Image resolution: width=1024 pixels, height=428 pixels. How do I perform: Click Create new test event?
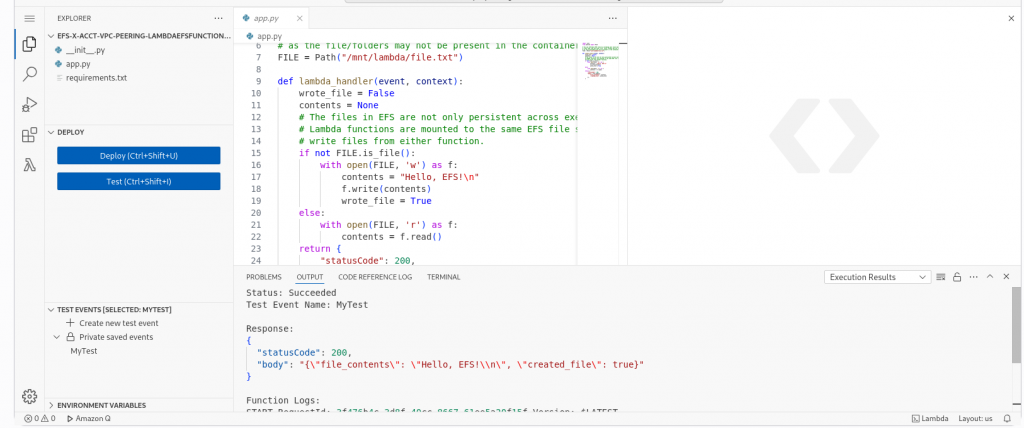[118, 323]
